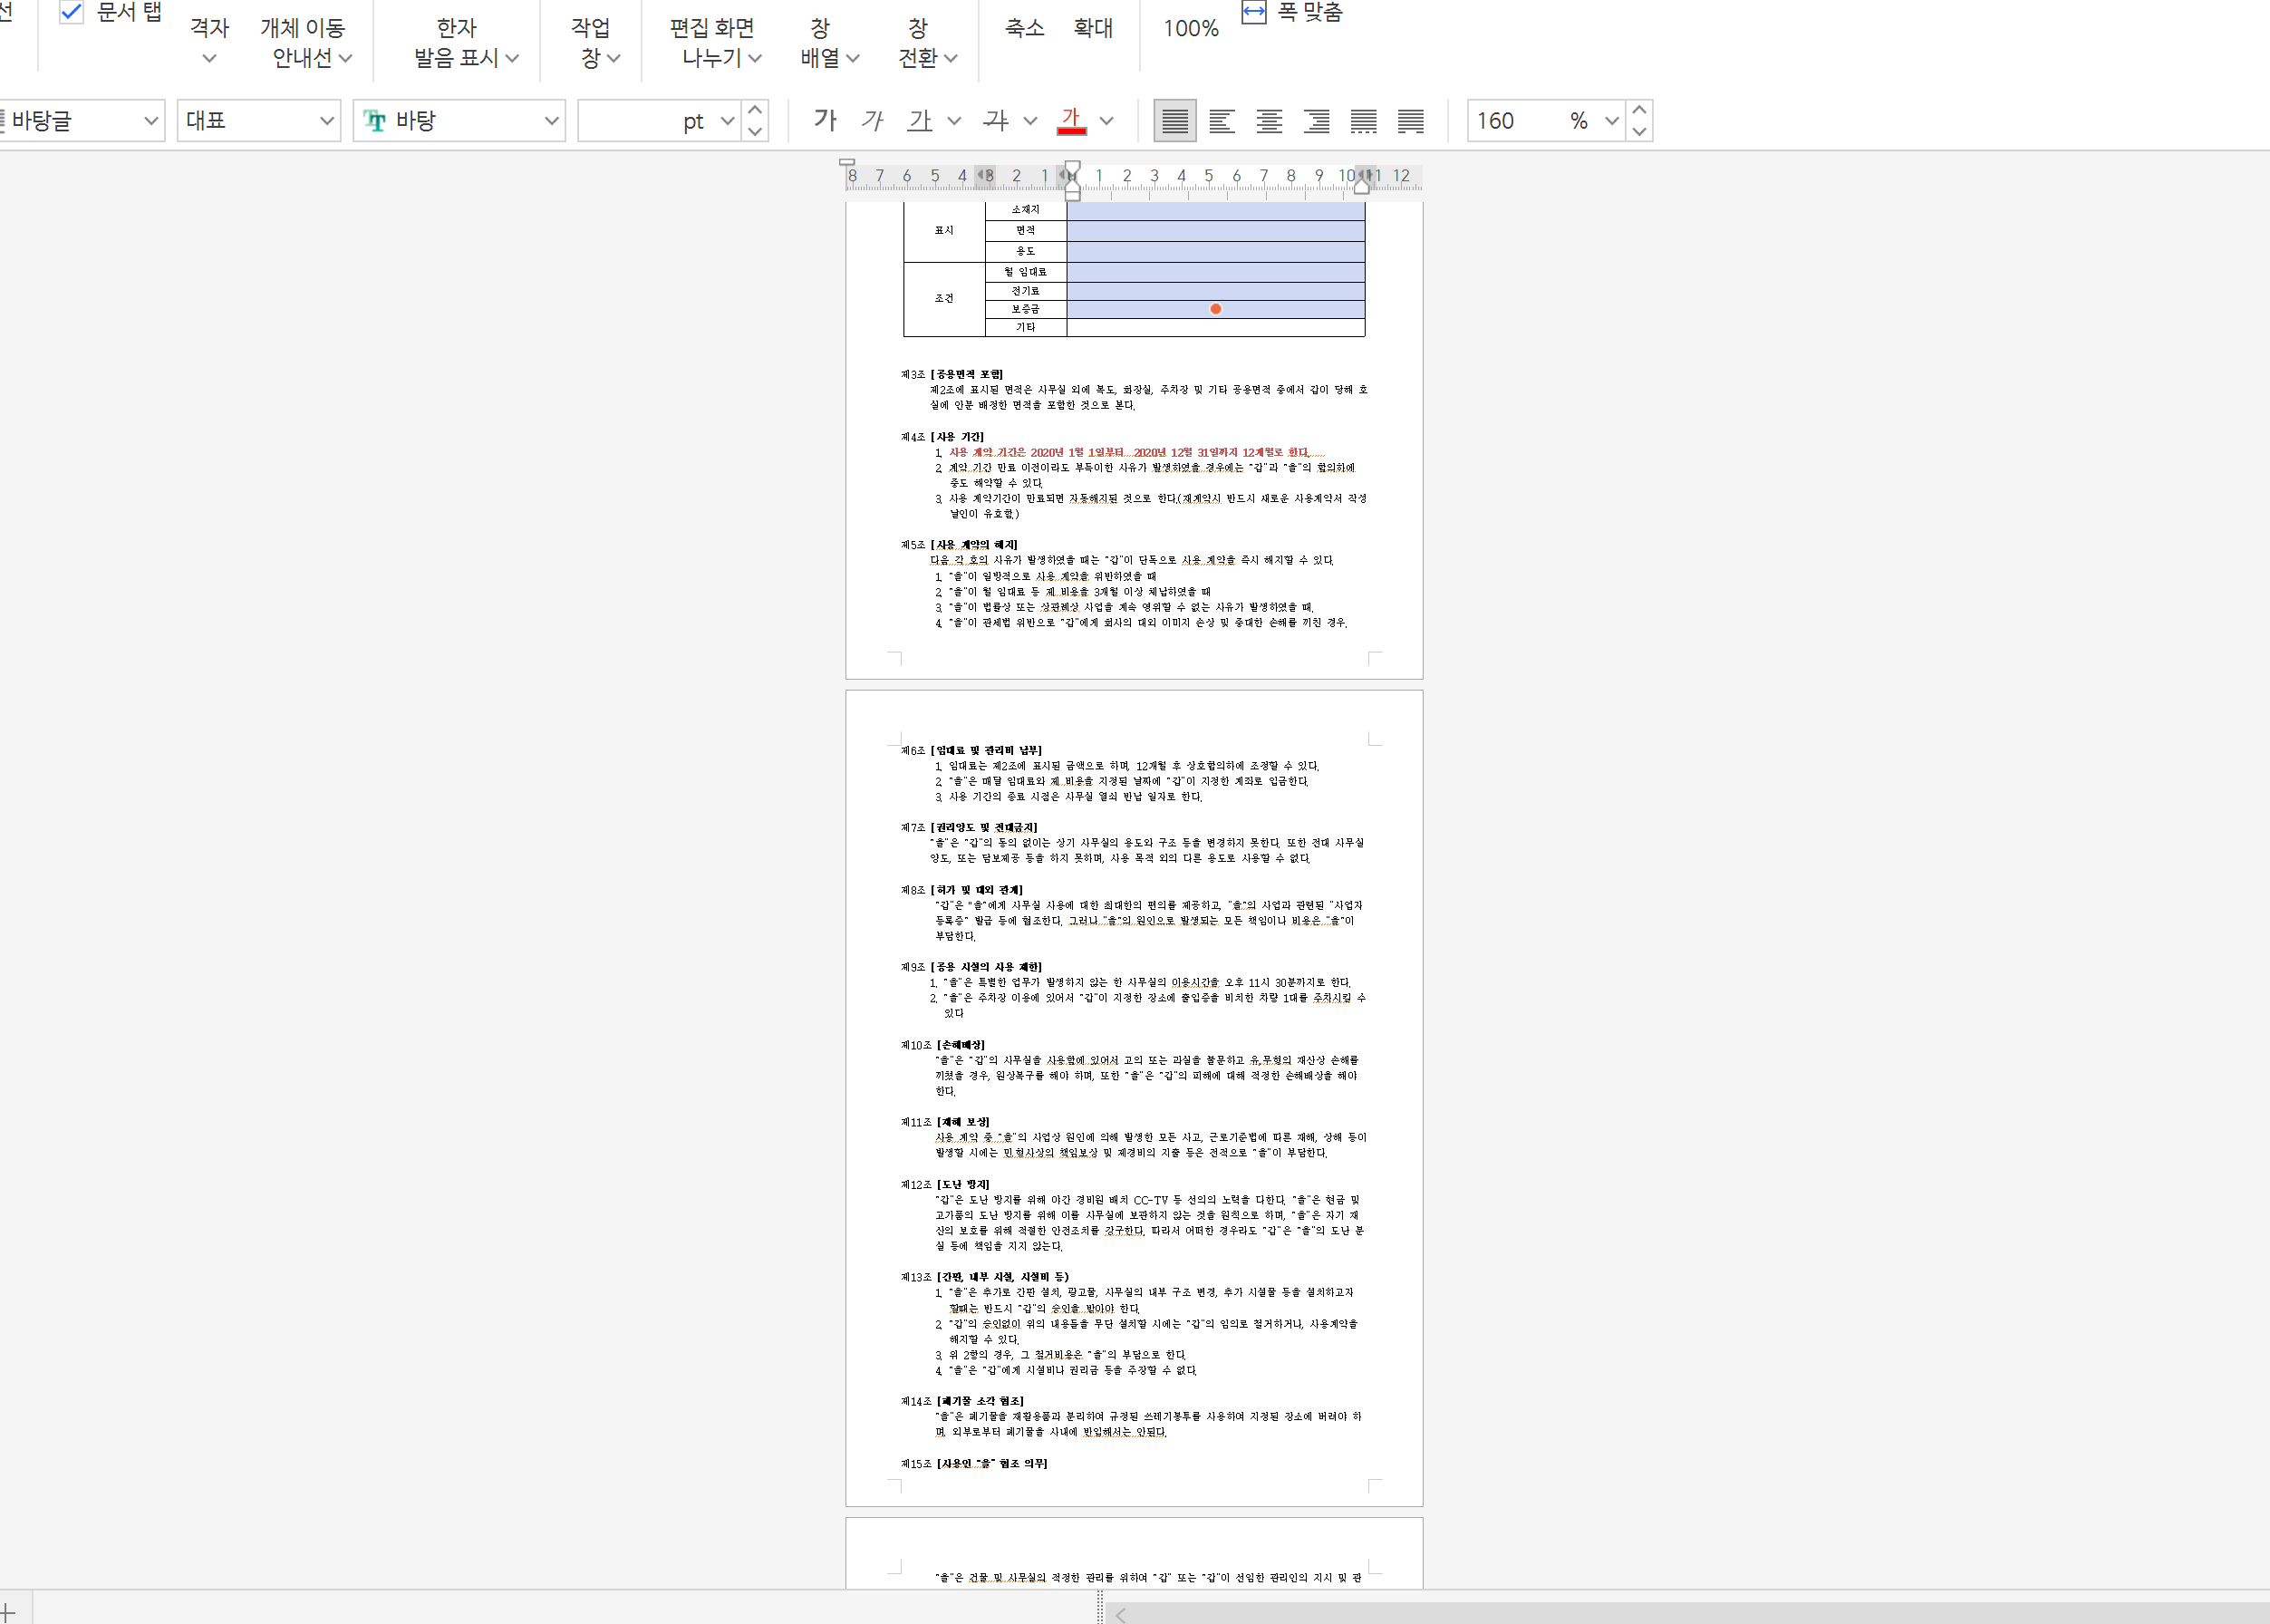This screenshot has height=1624, width=2270.
Task: Toggle the 문서 탭 checkbox
Action: 72,12
